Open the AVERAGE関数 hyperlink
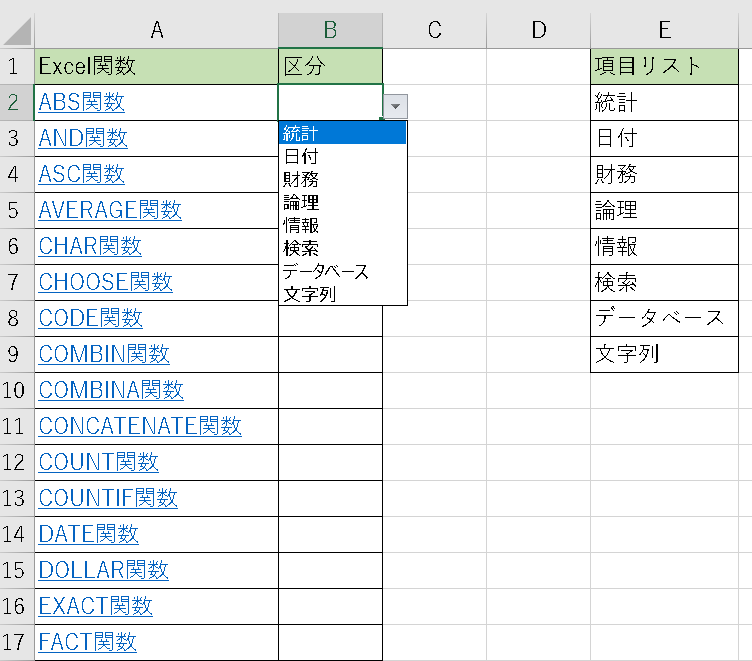 110,210
